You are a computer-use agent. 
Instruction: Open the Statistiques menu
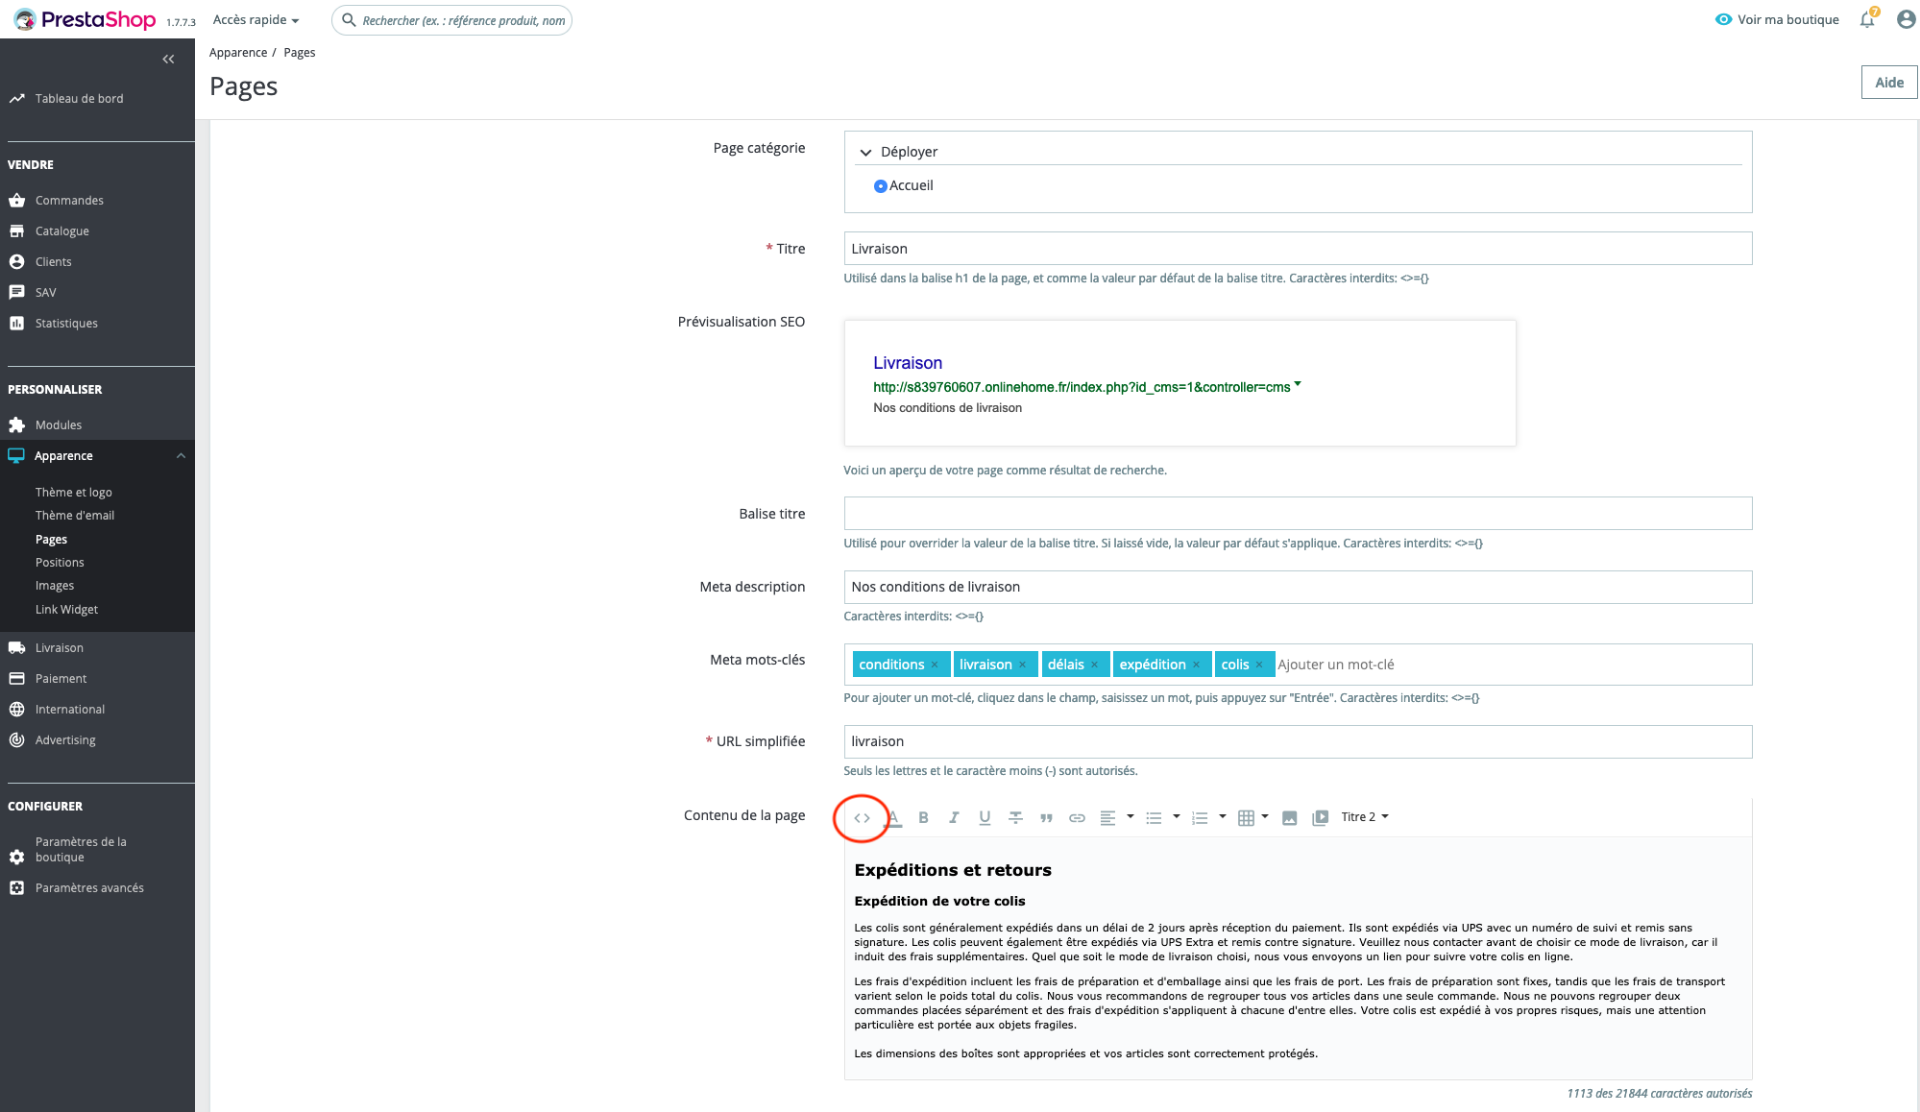66,324
